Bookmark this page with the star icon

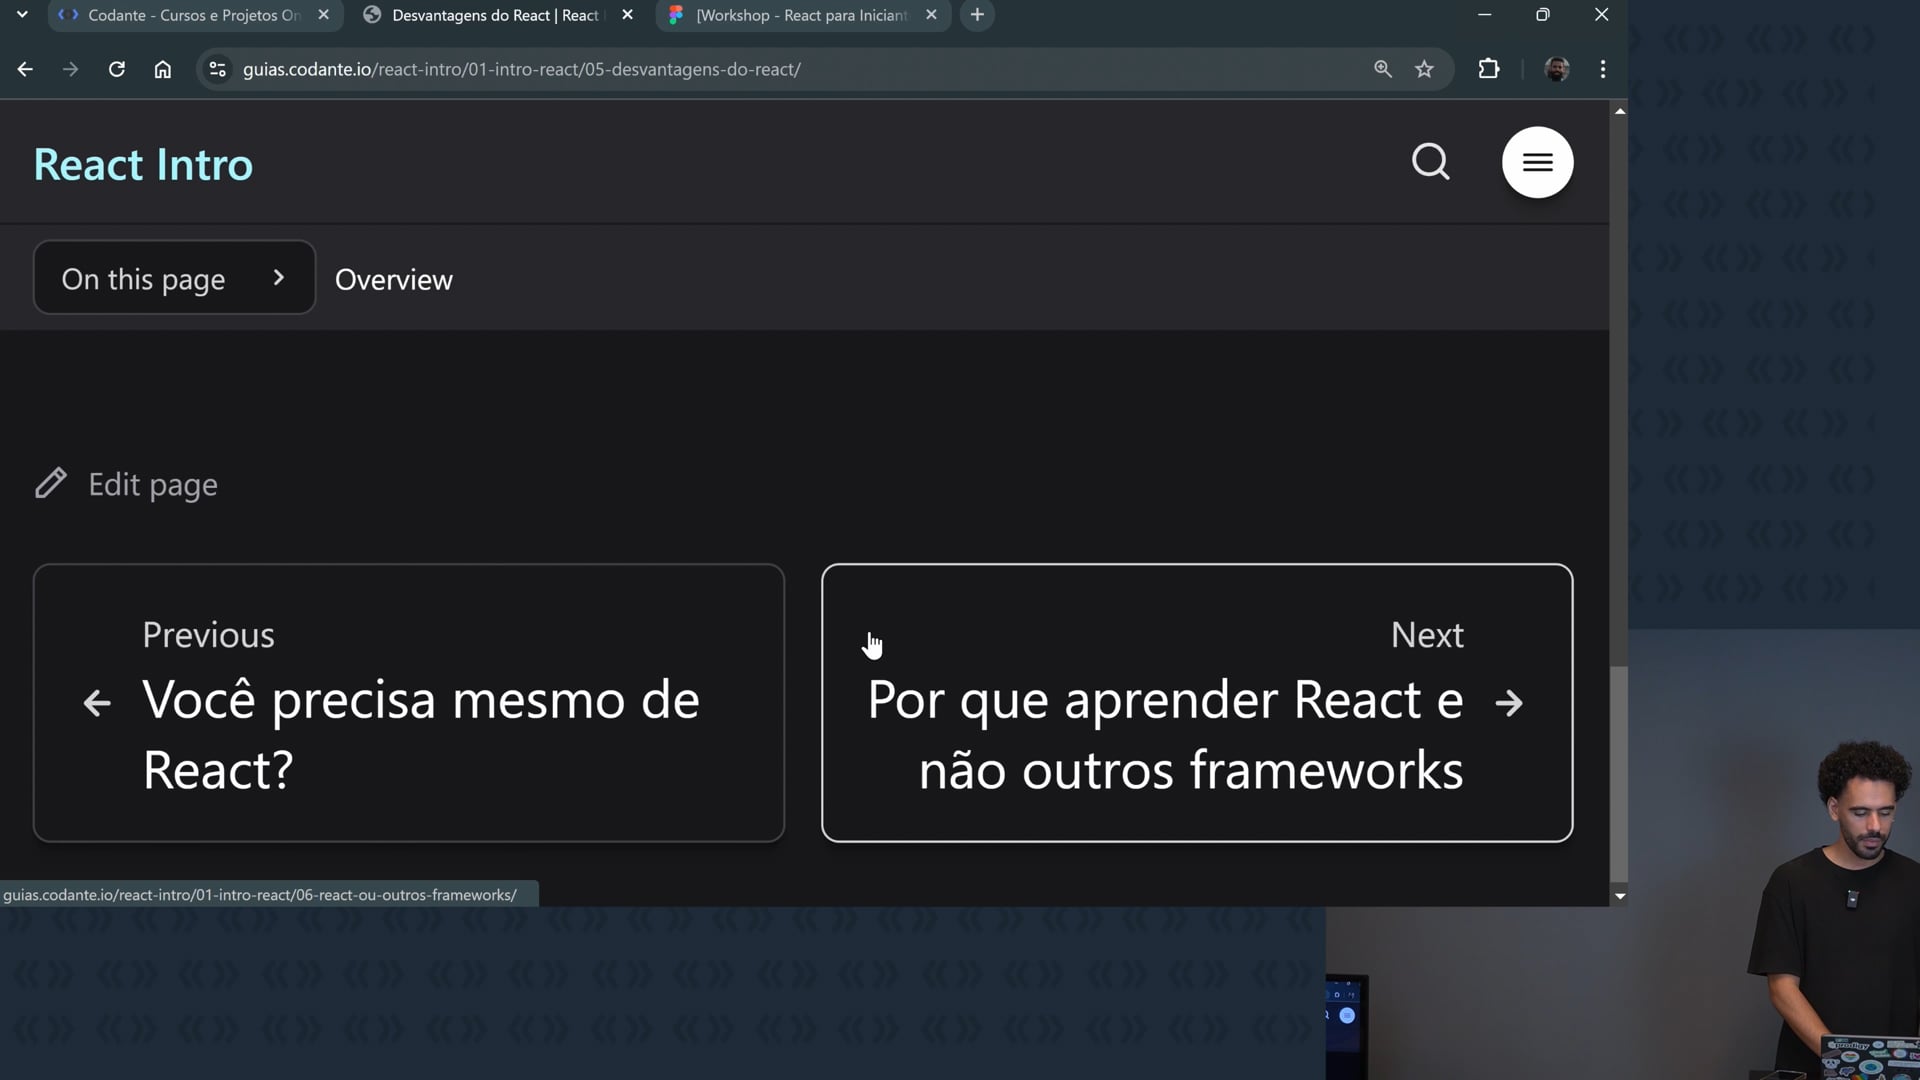click(x=1424, y=69)
